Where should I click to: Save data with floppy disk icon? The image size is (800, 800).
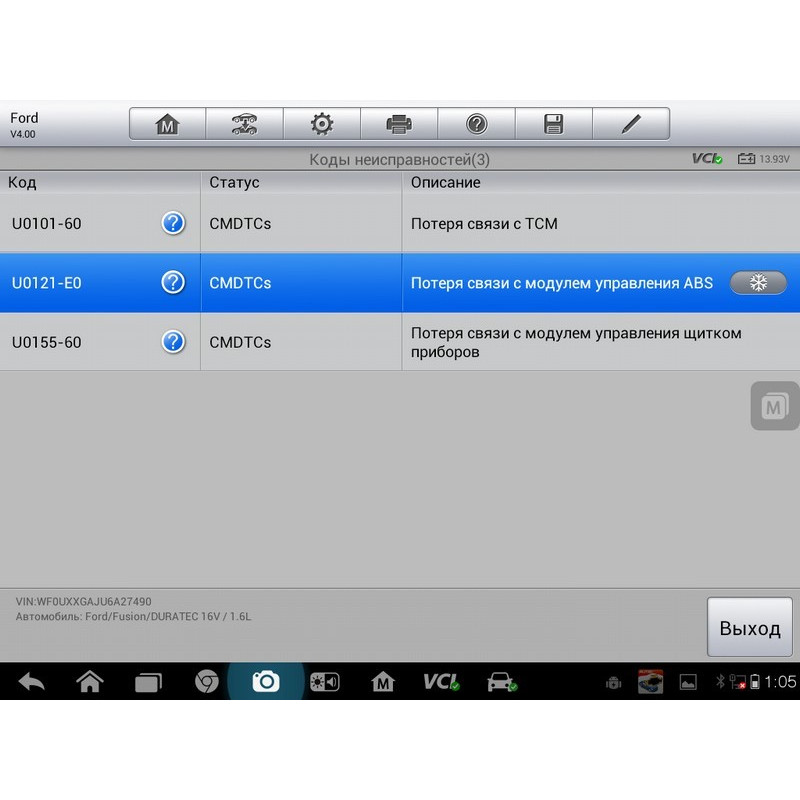coord(553,124)
